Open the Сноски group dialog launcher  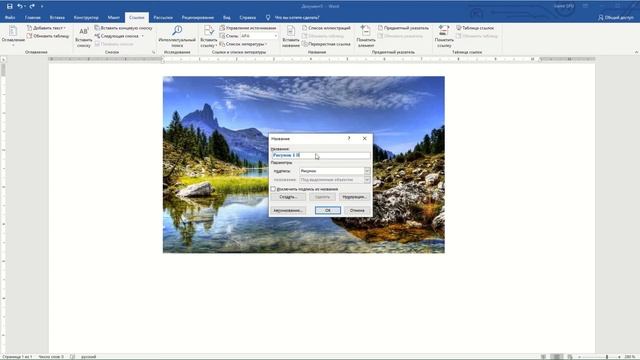tap(154, 52)
